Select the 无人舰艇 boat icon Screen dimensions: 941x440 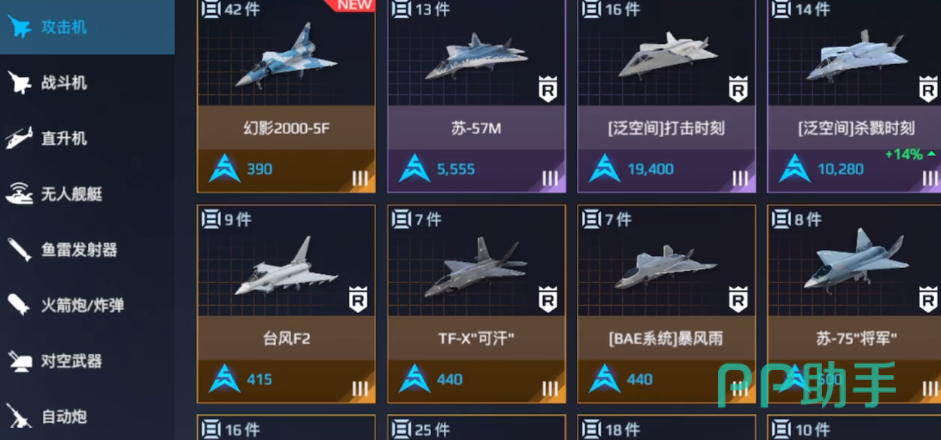pyautogui.click(x=19, y=194)
